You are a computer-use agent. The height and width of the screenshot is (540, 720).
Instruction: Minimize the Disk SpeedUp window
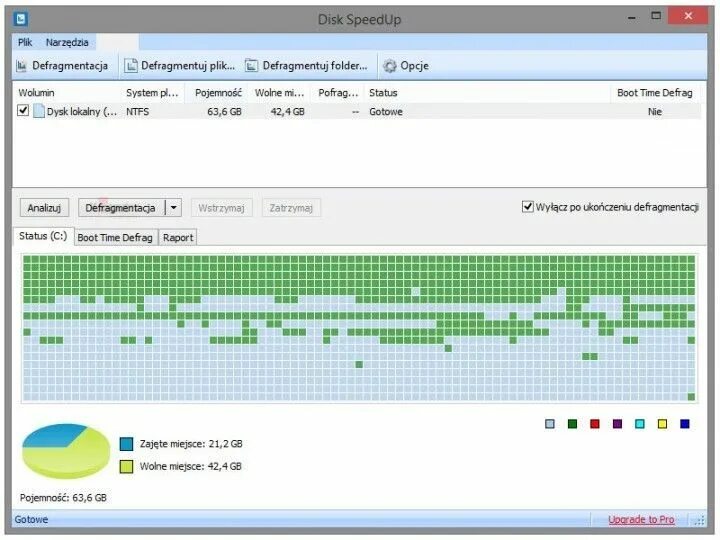(x=632, y=17)
